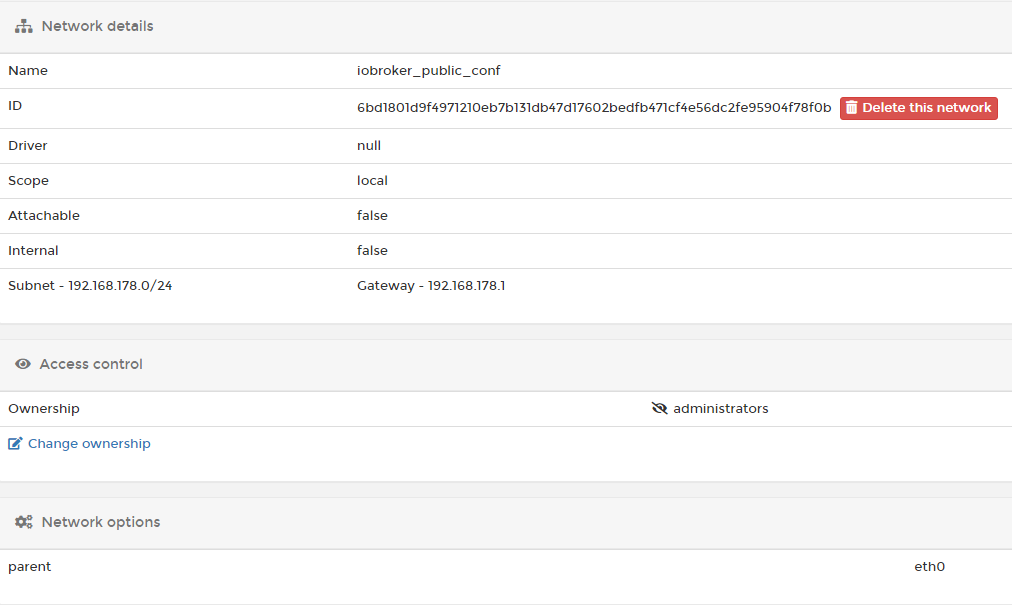Click the Scope value local
Image resolution: width=1012 pixels, height=605 pixels.
372,181
